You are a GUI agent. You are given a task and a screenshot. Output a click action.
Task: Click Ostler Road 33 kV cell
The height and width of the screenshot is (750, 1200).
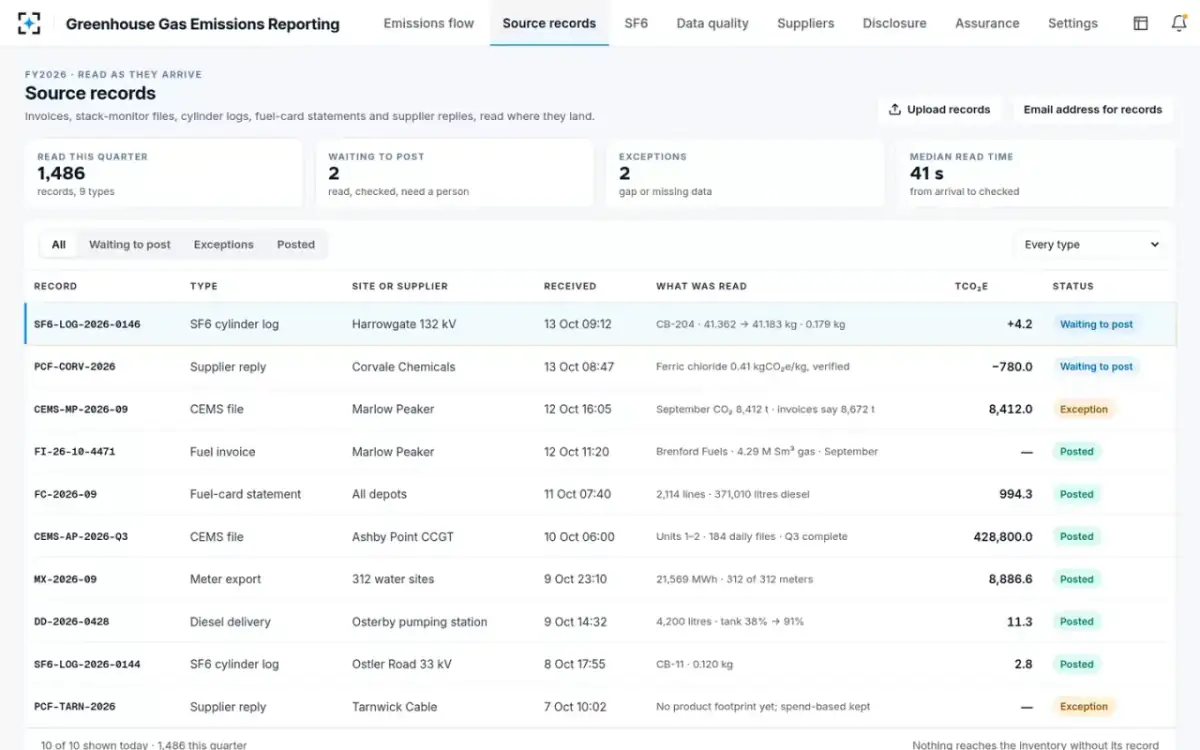pos(402,664)
